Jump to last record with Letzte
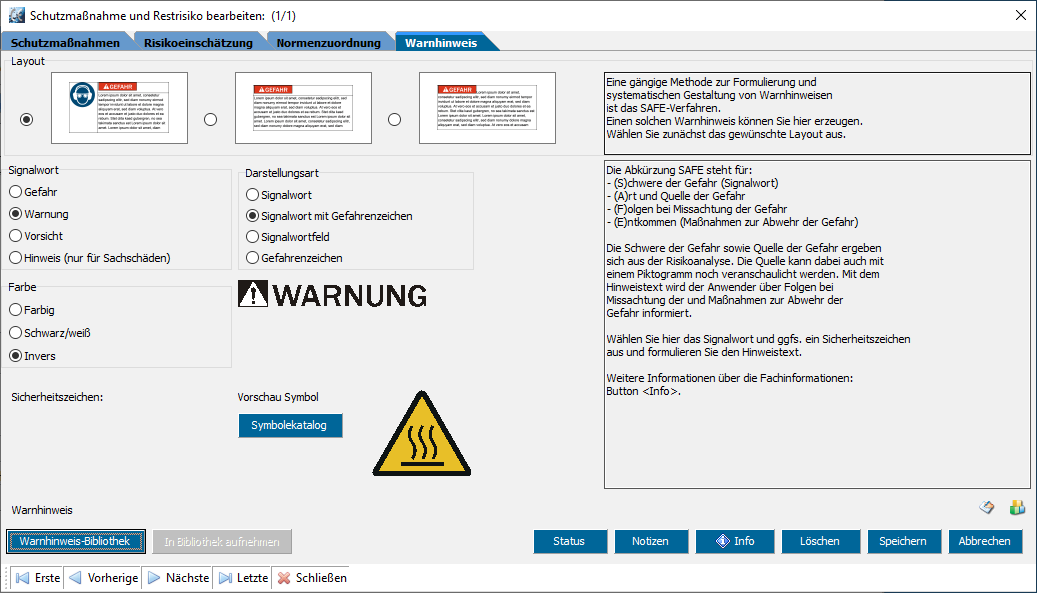Viewport: 1037px width, 593px height. tap(243, 578)
